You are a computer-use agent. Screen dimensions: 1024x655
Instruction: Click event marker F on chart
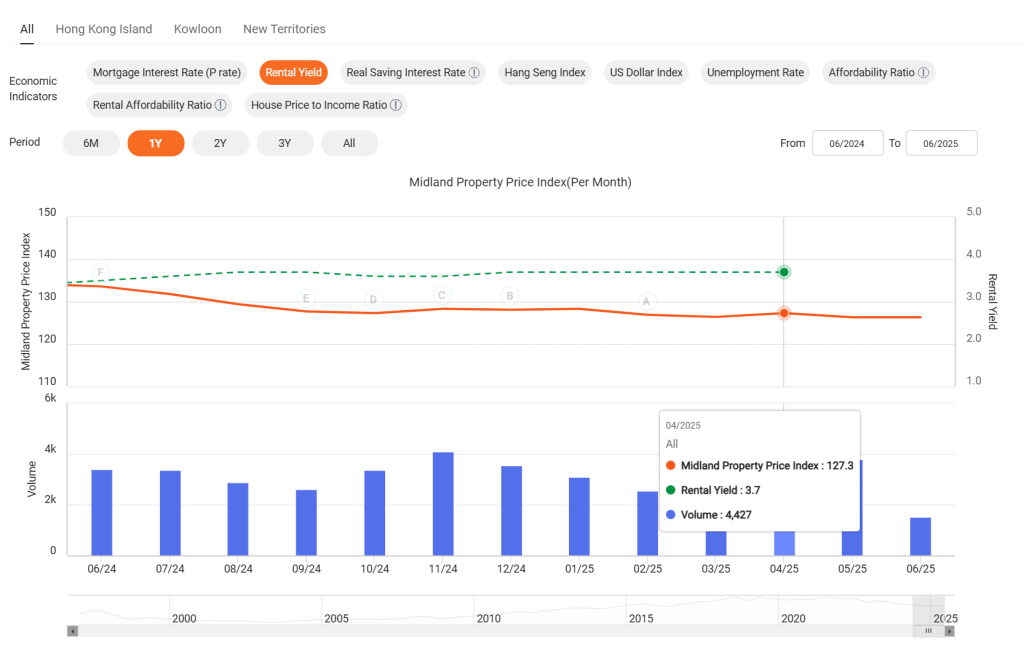point(101,272)
